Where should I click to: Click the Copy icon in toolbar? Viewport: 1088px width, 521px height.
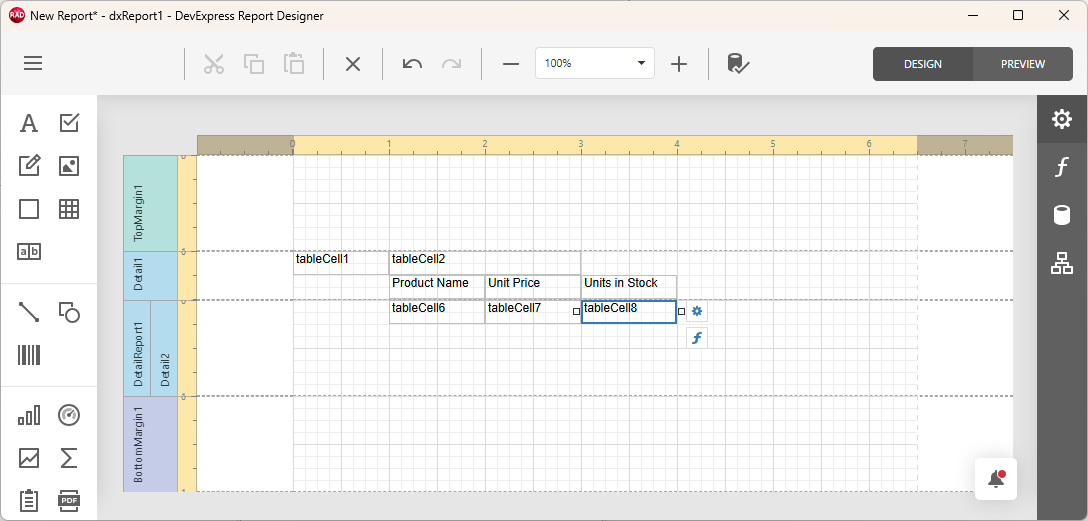tap(254, 64)
